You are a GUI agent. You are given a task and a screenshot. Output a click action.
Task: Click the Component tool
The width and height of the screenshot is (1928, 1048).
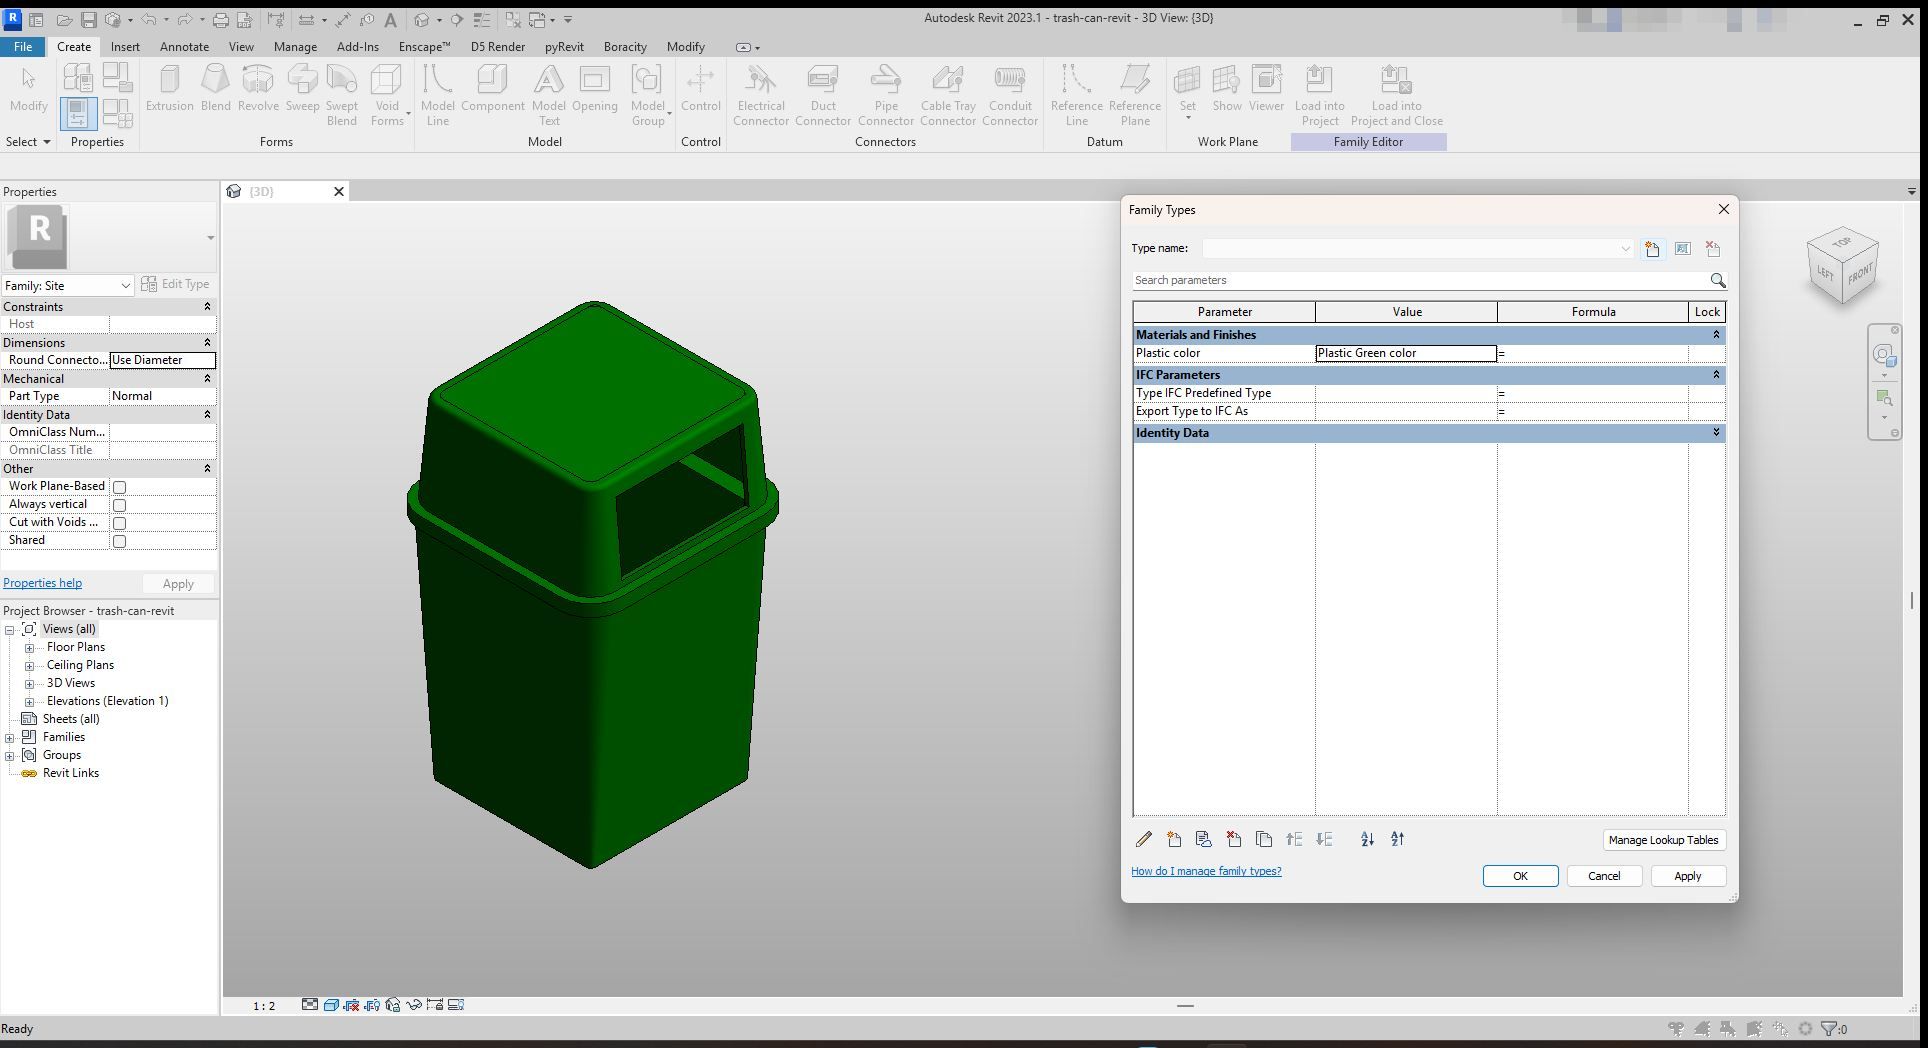[x=492, y=88]
